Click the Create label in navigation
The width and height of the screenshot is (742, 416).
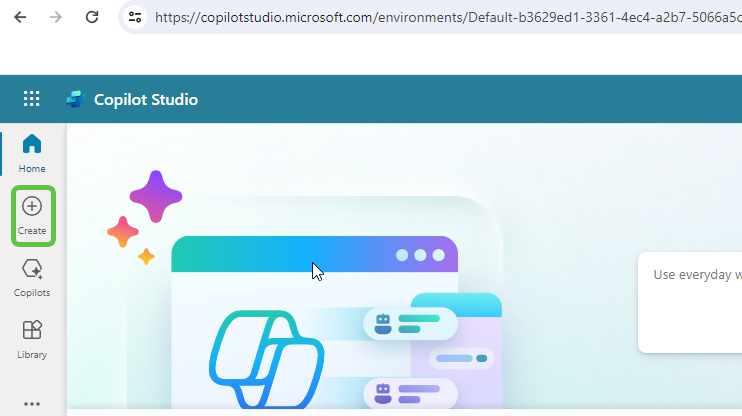[x=32, y=231]
